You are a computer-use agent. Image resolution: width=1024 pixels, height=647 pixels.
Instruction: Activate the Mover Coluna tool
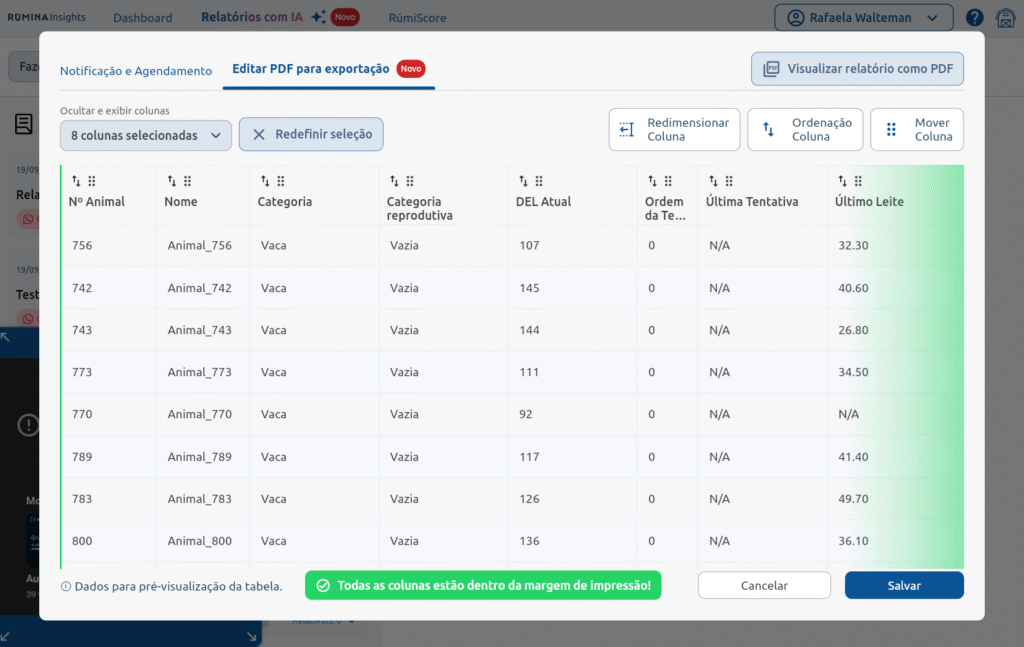click(x=917, y=129)
